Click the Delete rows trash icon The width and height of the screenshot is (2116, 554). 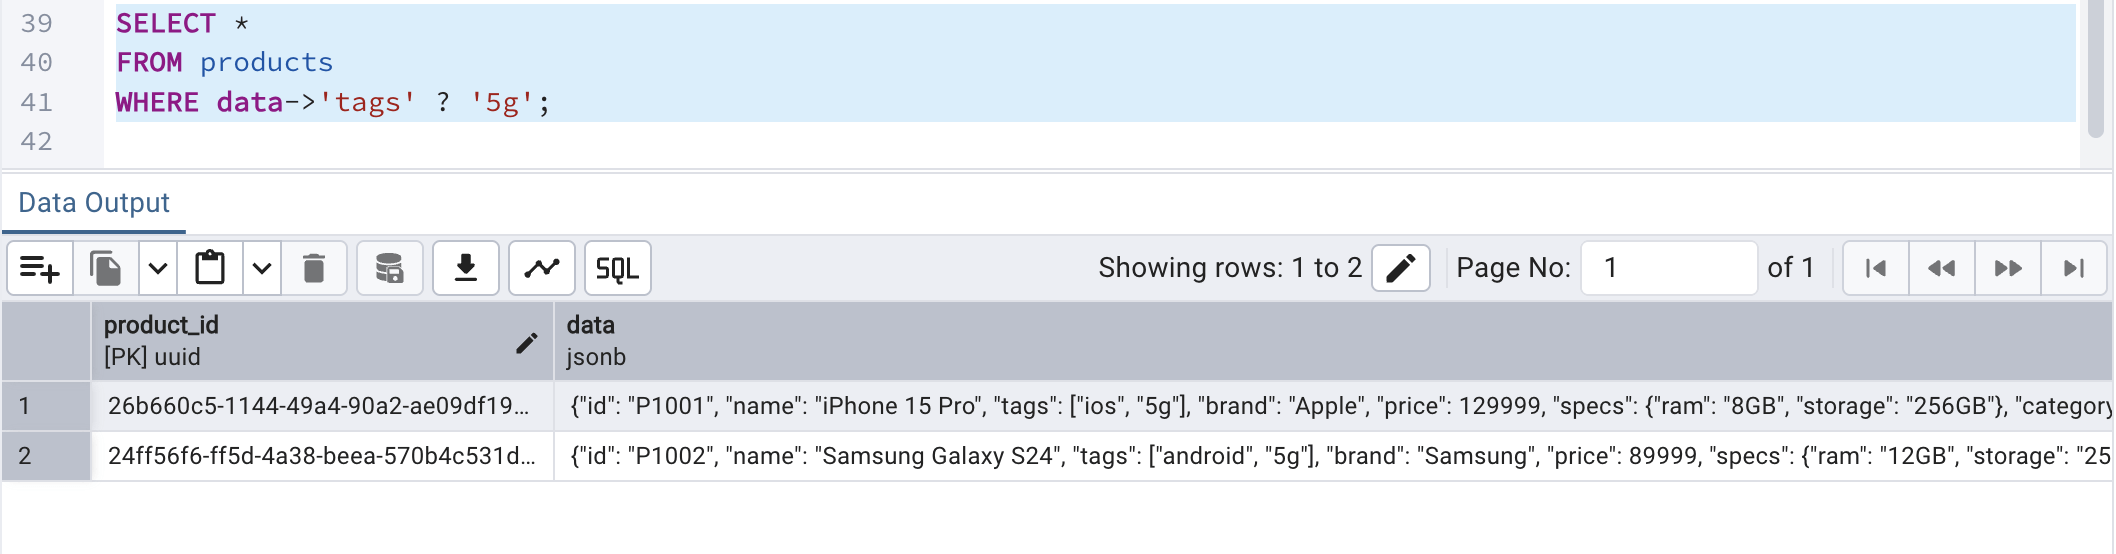coord(314,268)
